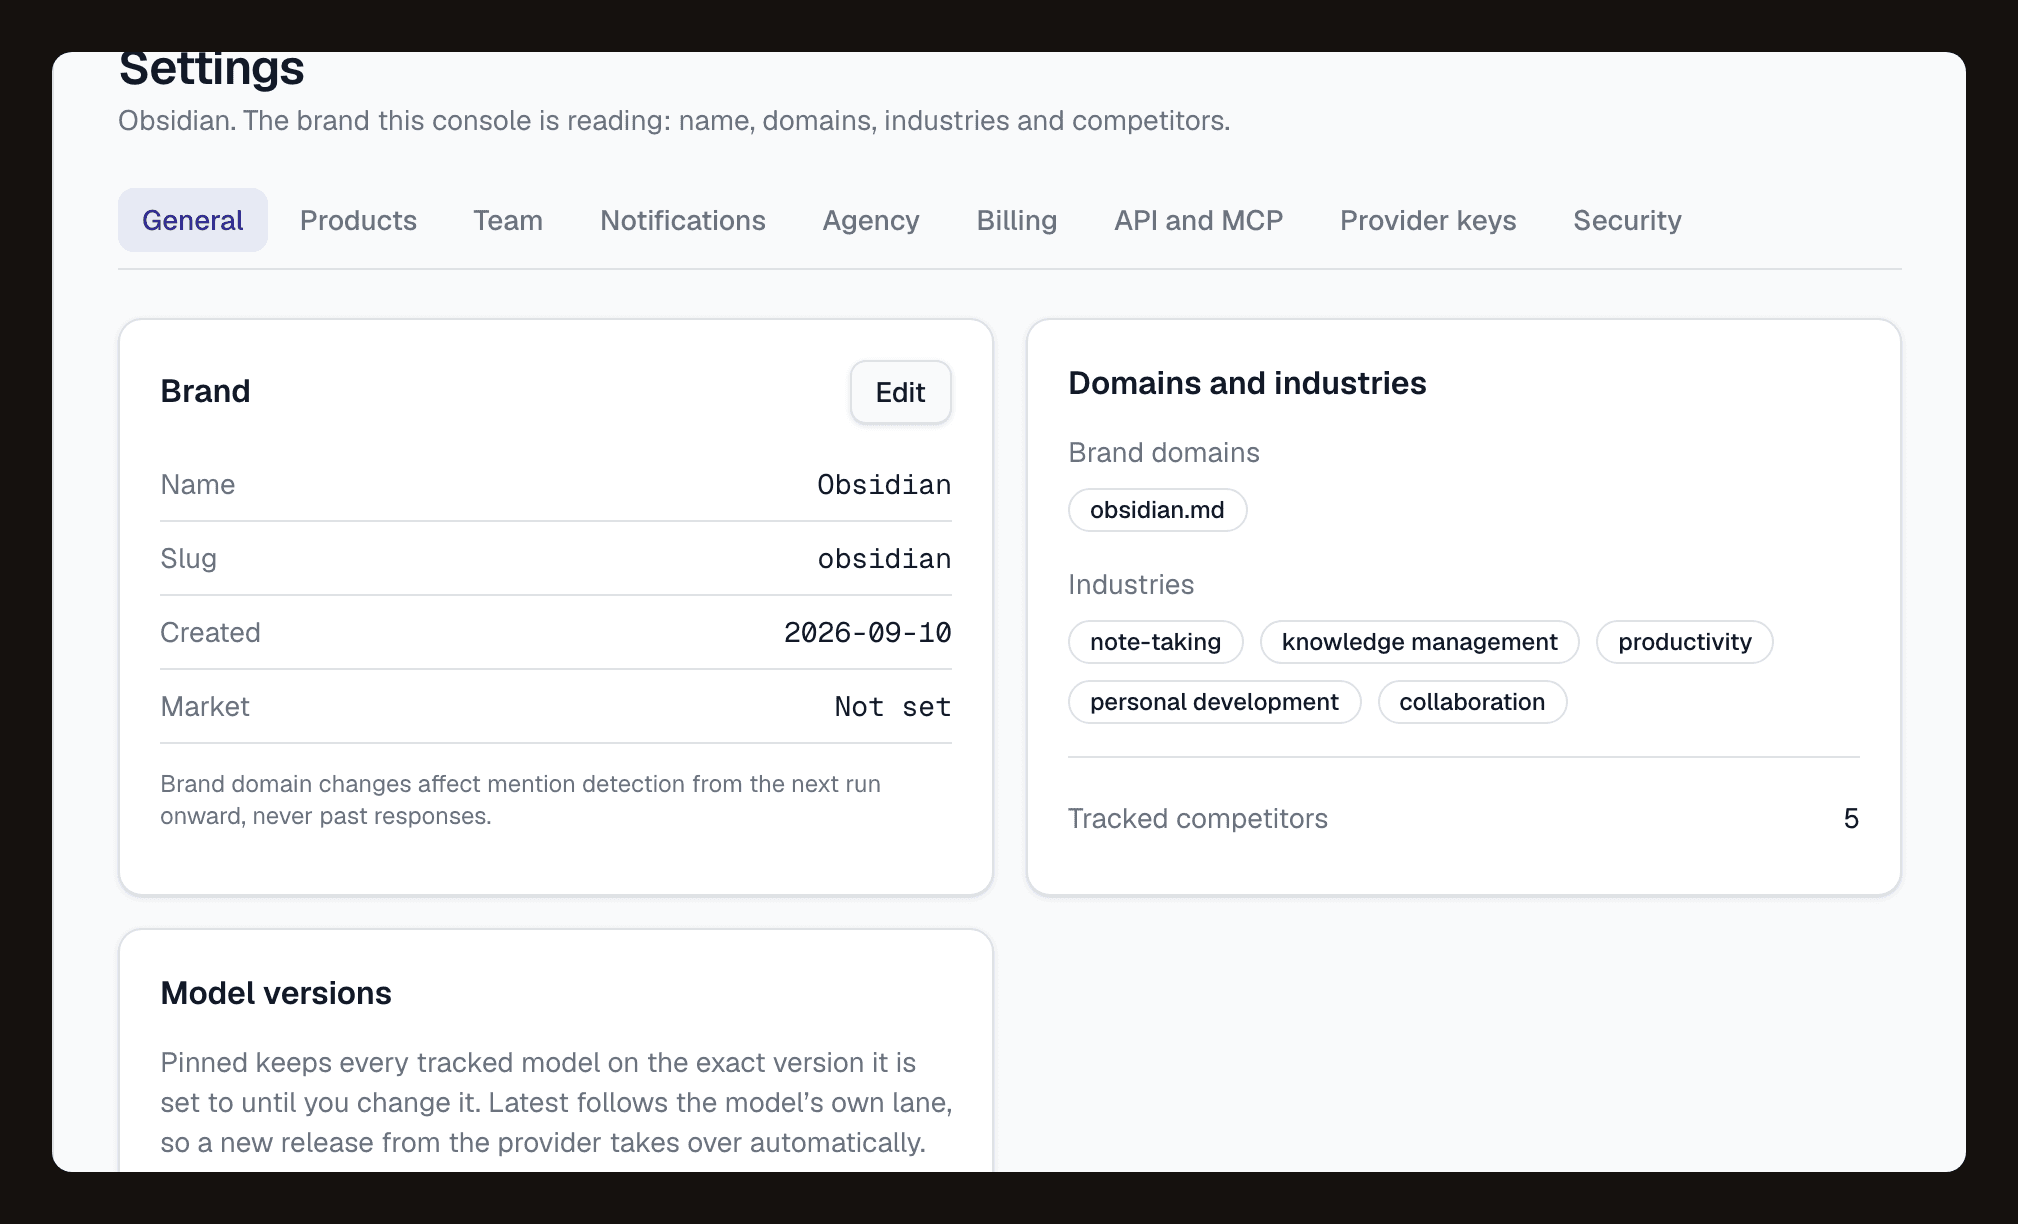This screenshot has width=2018, height=1224.
Task: Go to the Notifications tab
Action: 683,220
